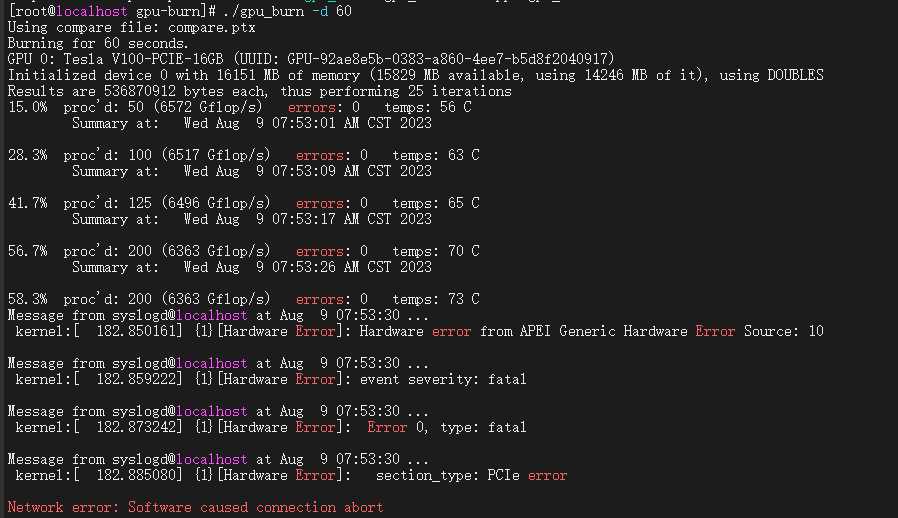The height and width of the screenshot is (518, 898).
Task: Click the red 'Network error' message
Action: [195, 507]
